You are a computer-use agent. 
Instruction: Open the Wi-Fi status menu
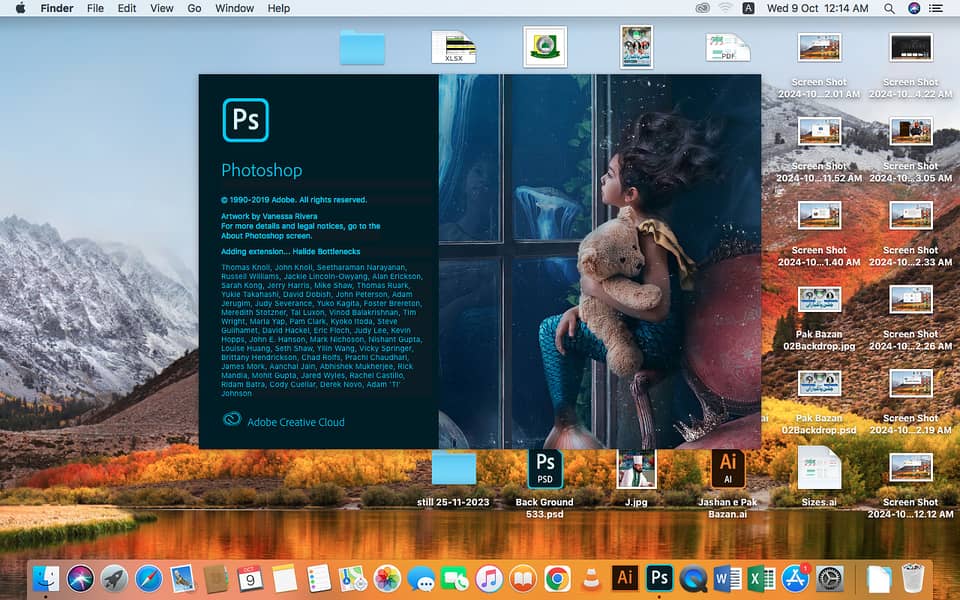click(x=725, y=8)
